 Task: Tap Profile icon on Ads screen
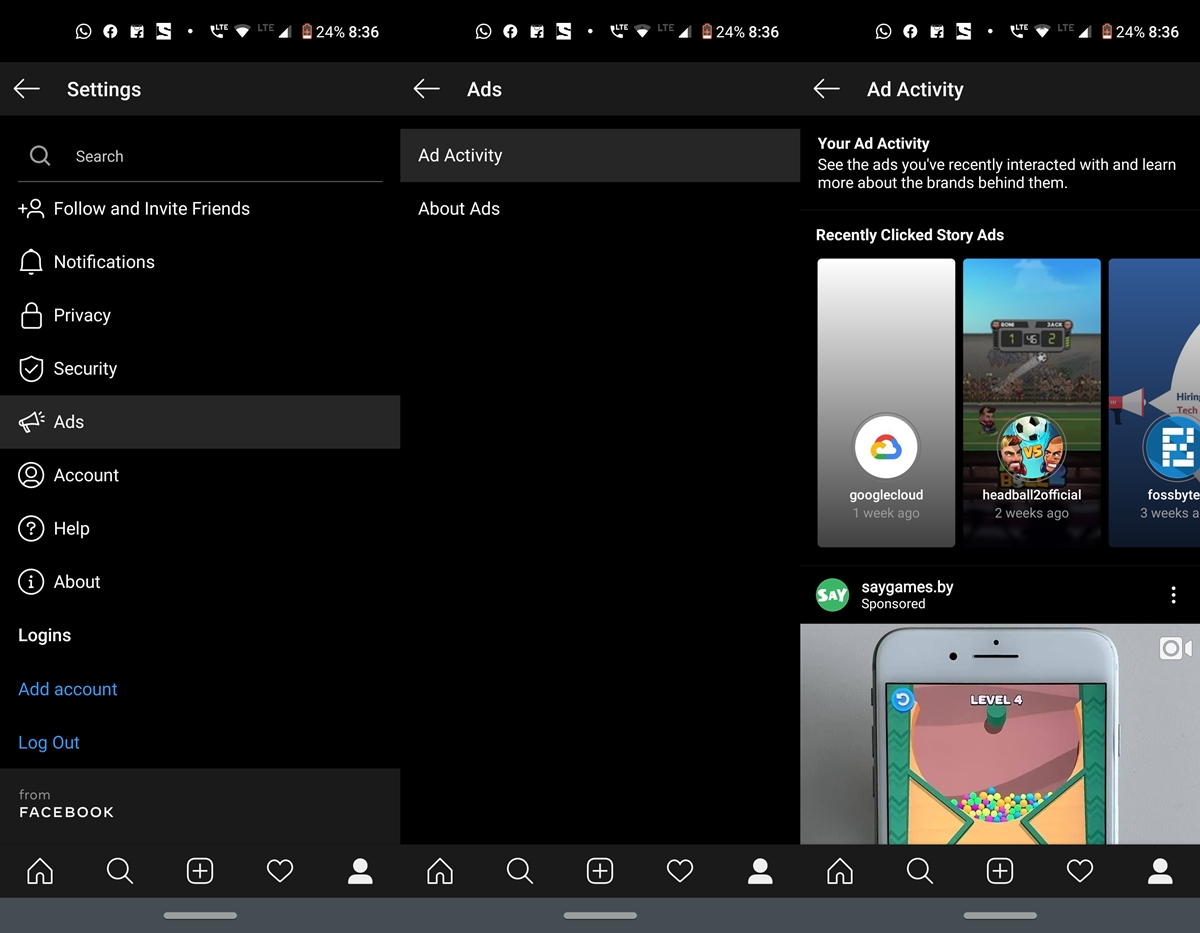[x=760, y=871]
